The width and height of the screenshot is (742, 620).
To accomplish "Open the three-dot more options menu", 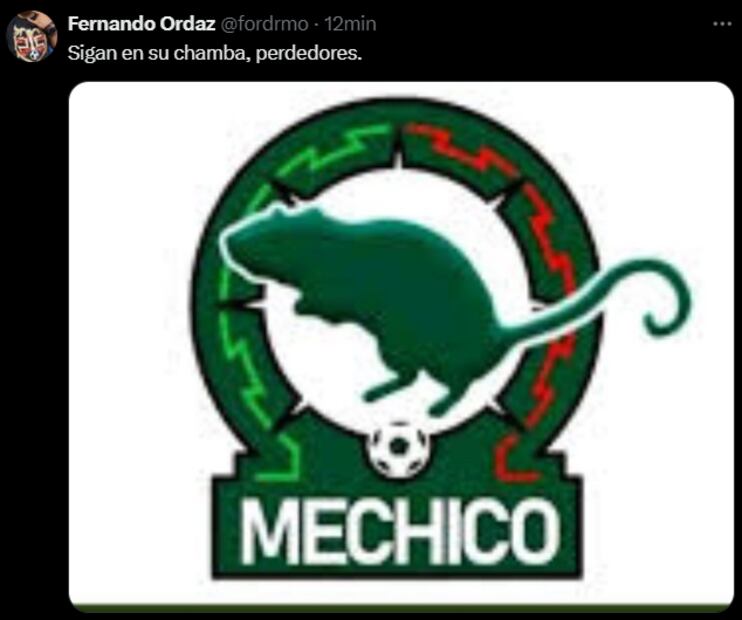I will point(722,24).
